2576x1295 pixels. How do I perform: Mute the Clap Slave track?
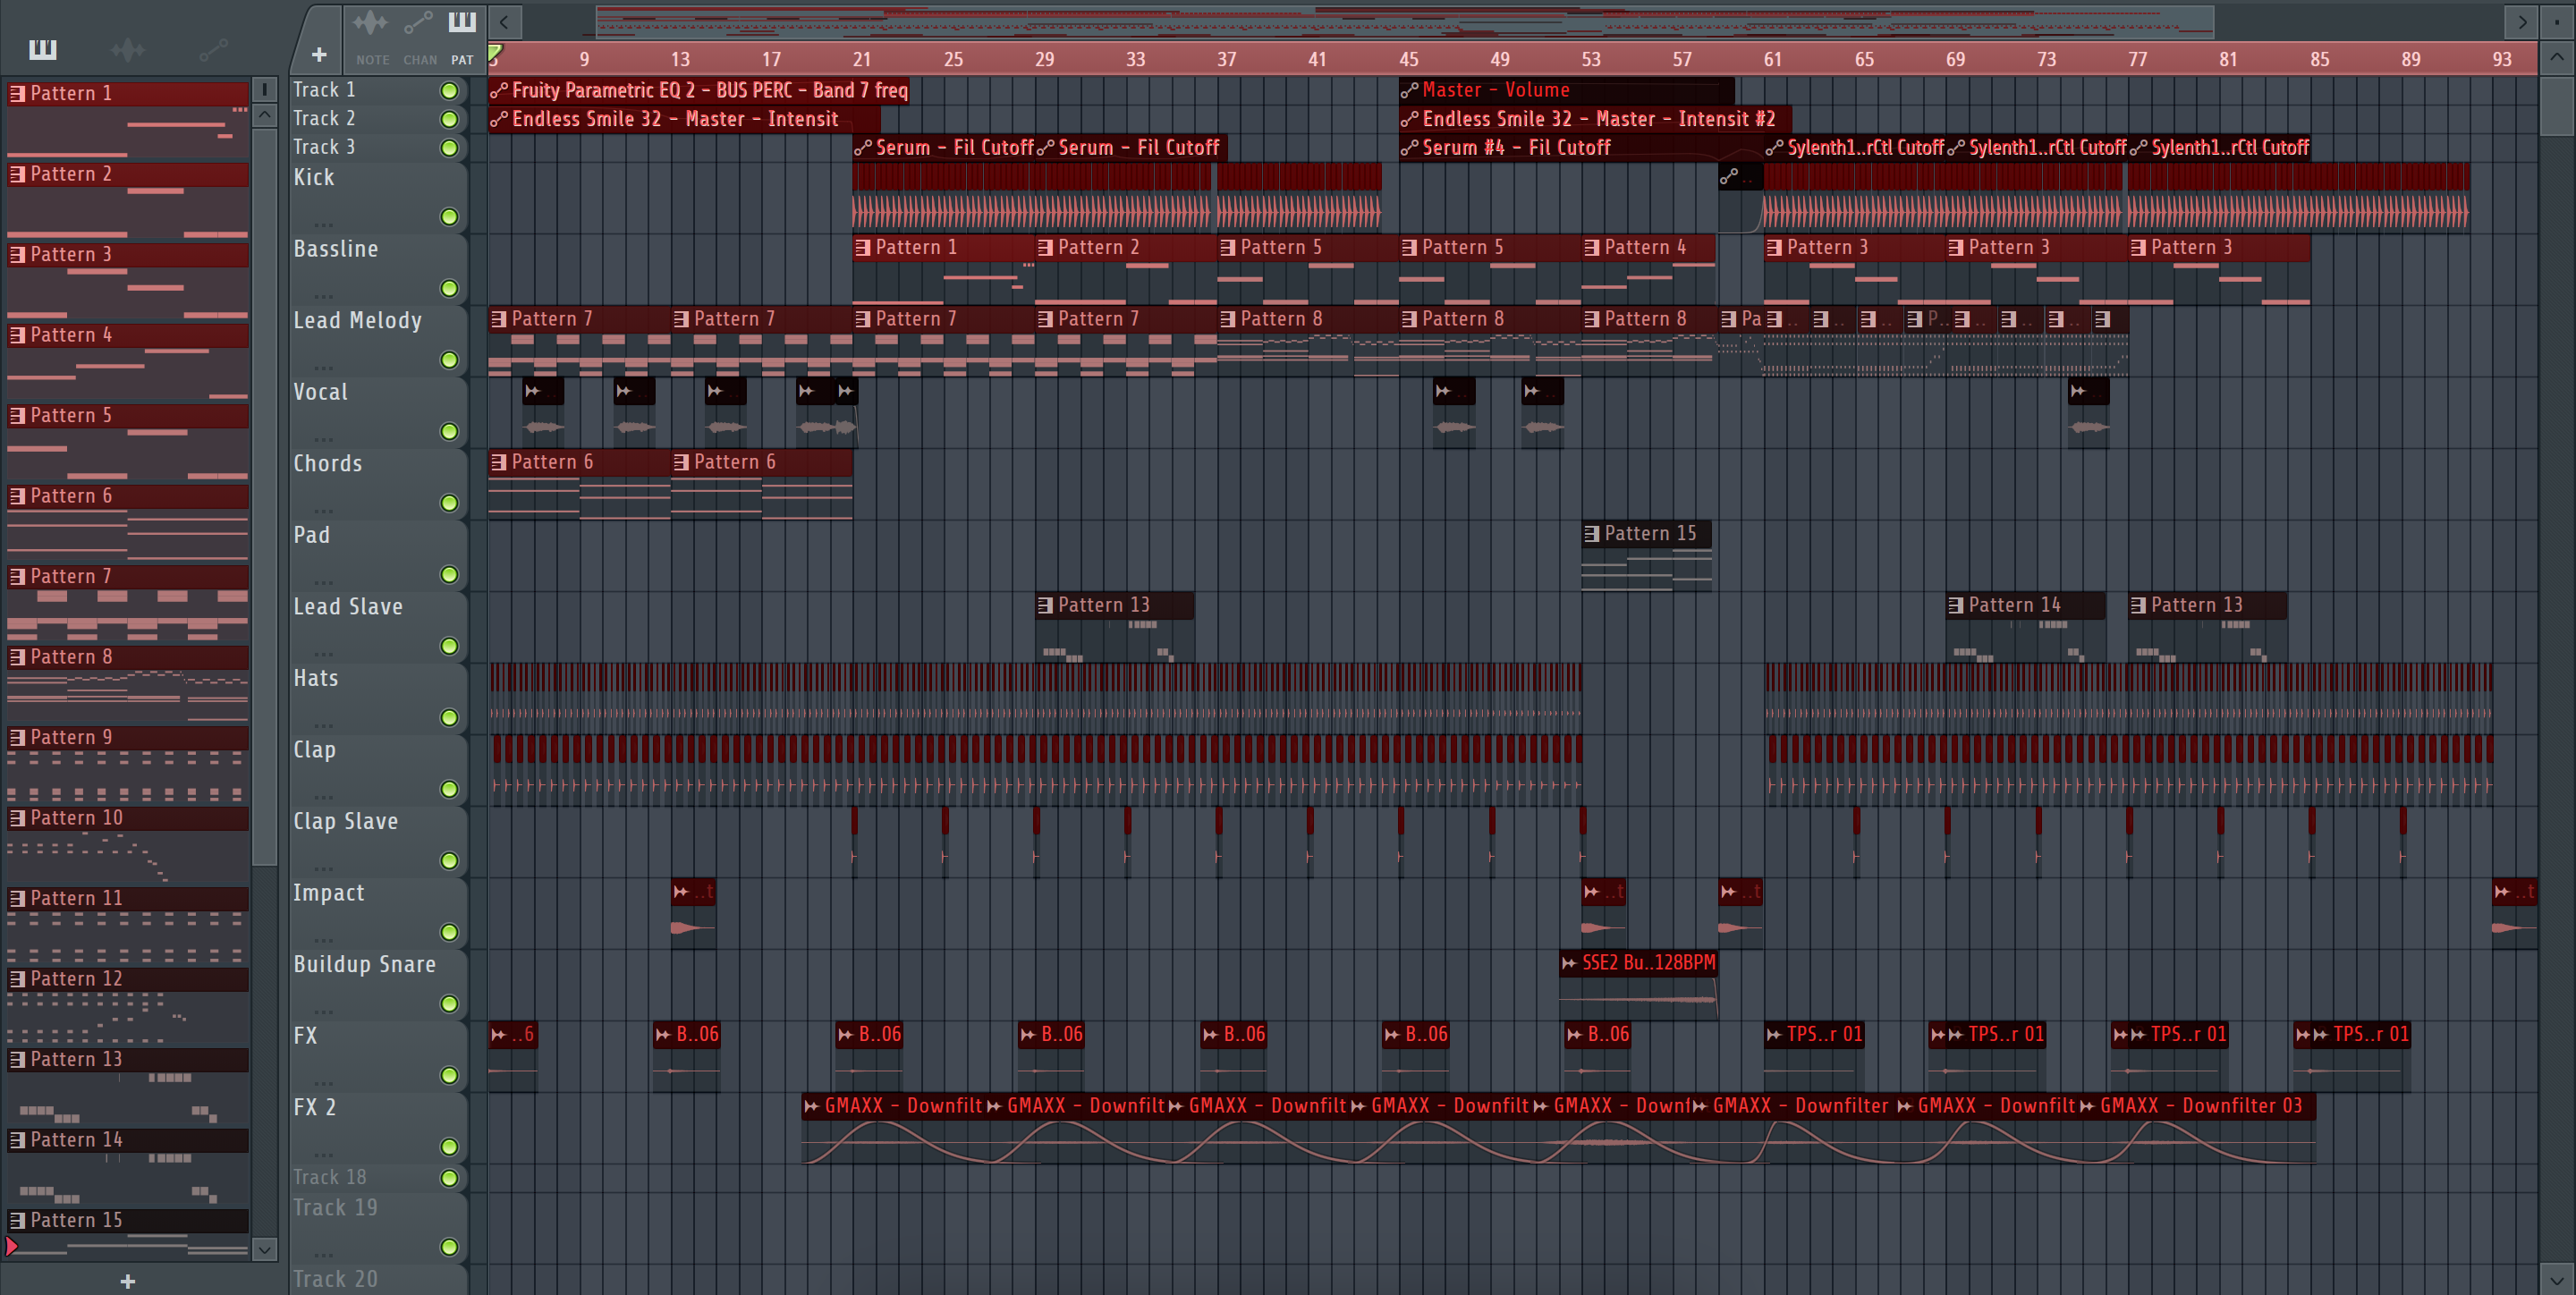pos(450,861)
